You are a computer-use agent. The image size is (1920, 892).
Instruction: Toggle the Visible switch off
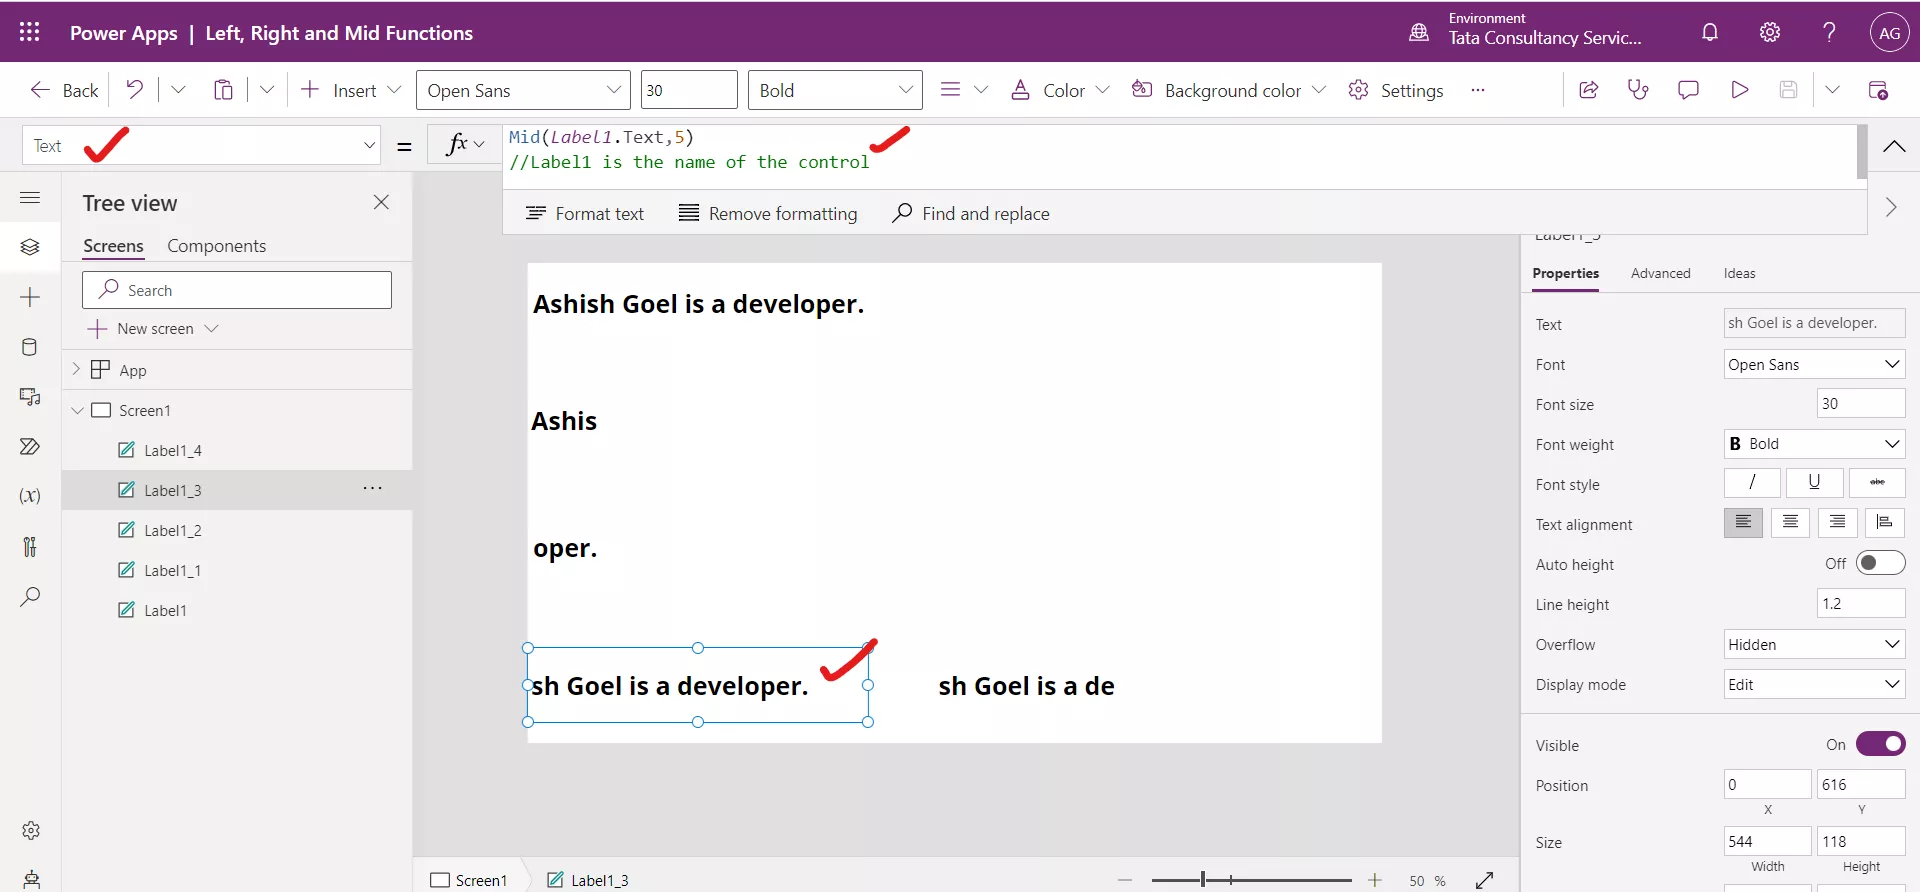[1880, 744]
